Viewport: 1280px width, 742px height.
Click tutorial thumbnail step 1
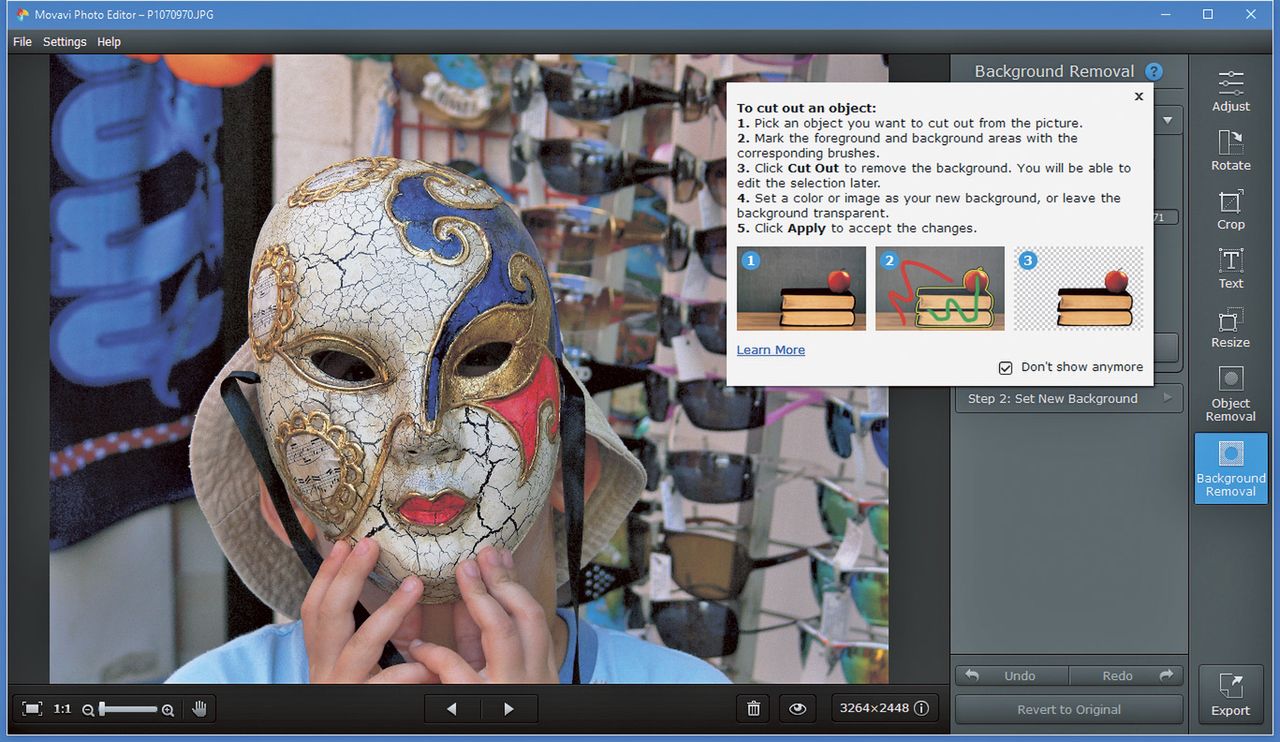click(x=801, y=288)
